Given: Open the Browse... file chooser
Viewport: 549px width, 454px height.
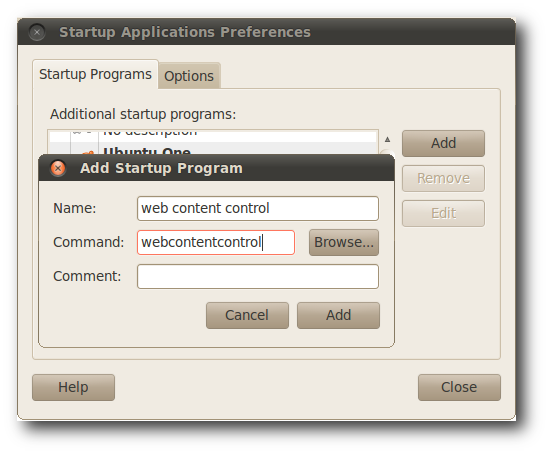Looking at the screenshot, I should tap(344, 242).
